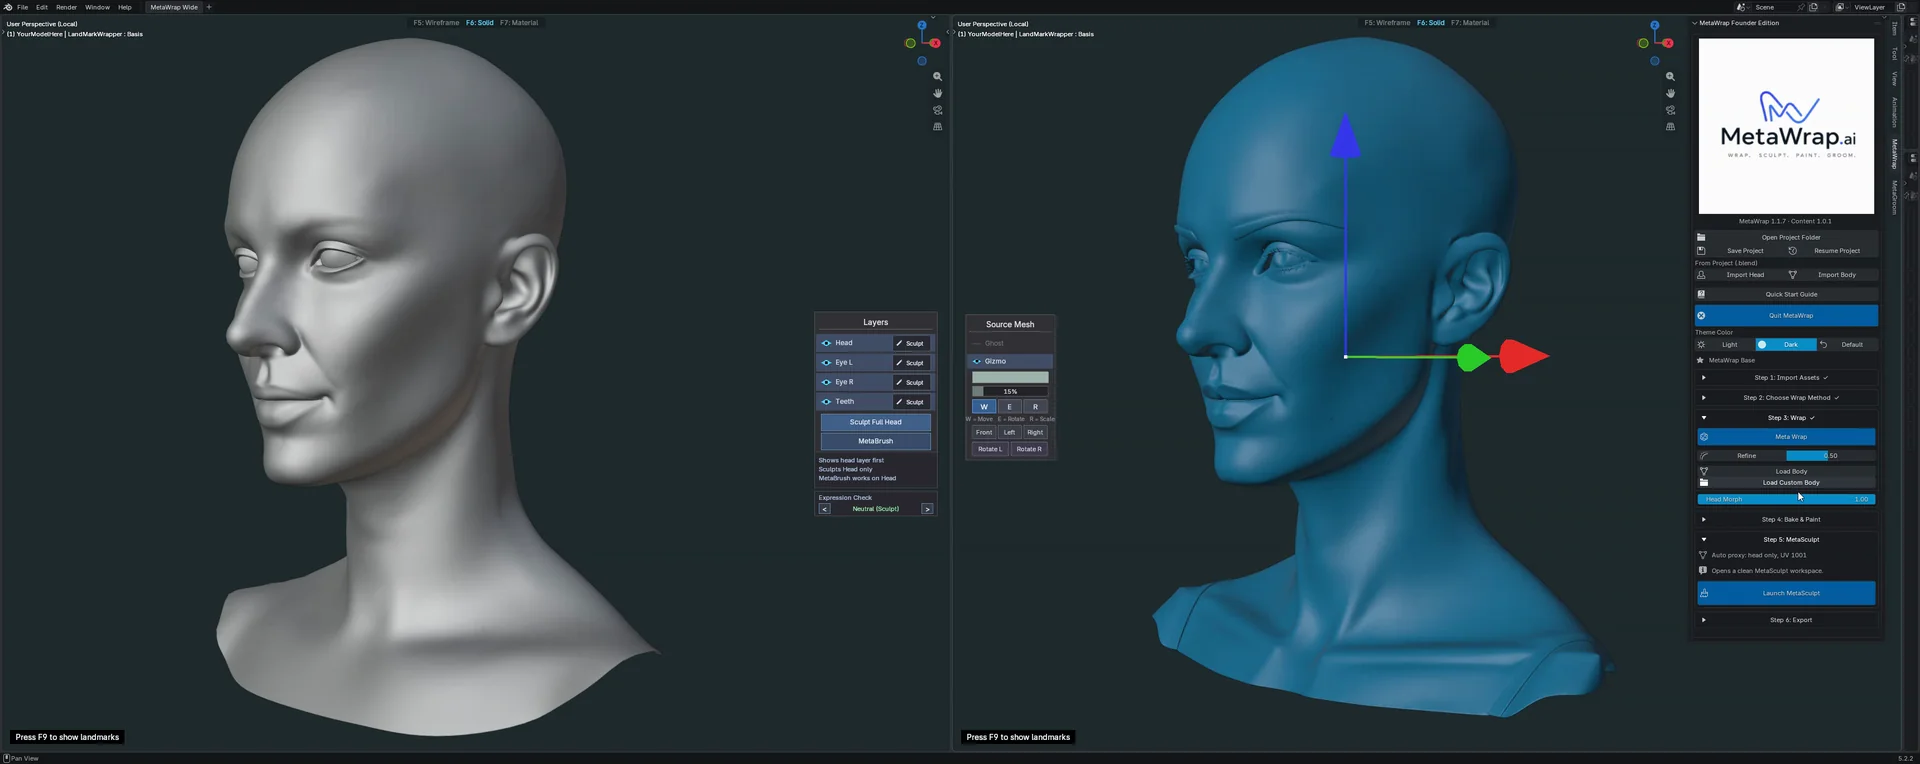Open the File menu
Viewport: 1920px width, 764px height.
[23, 7]
